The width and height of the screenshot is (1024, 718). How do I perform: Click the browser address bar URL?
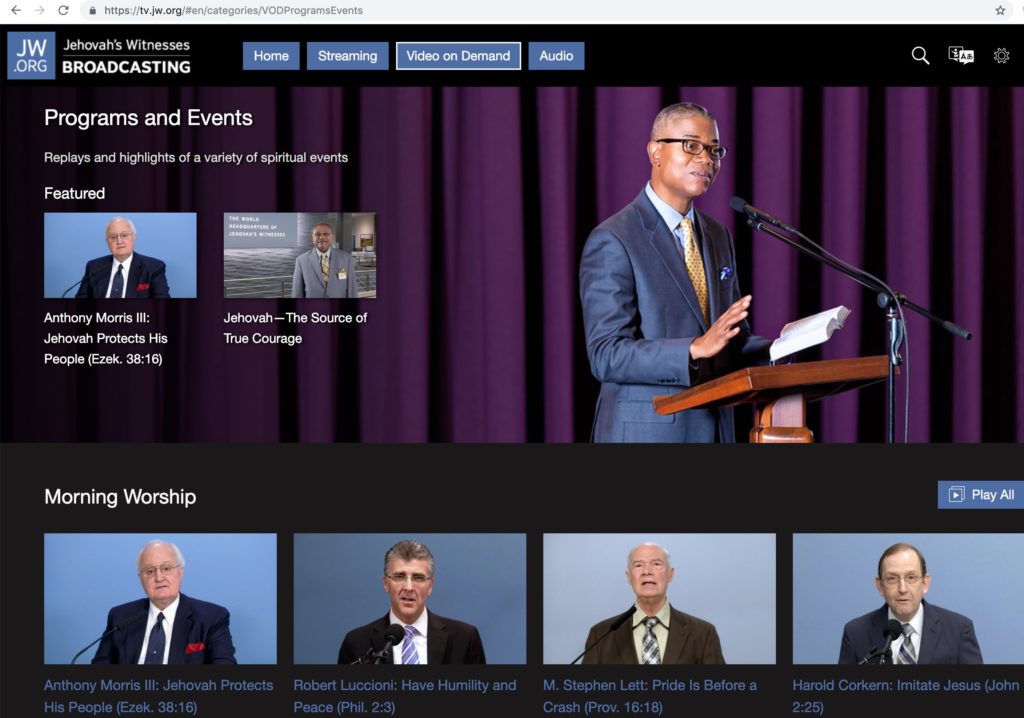coord(234,10)
